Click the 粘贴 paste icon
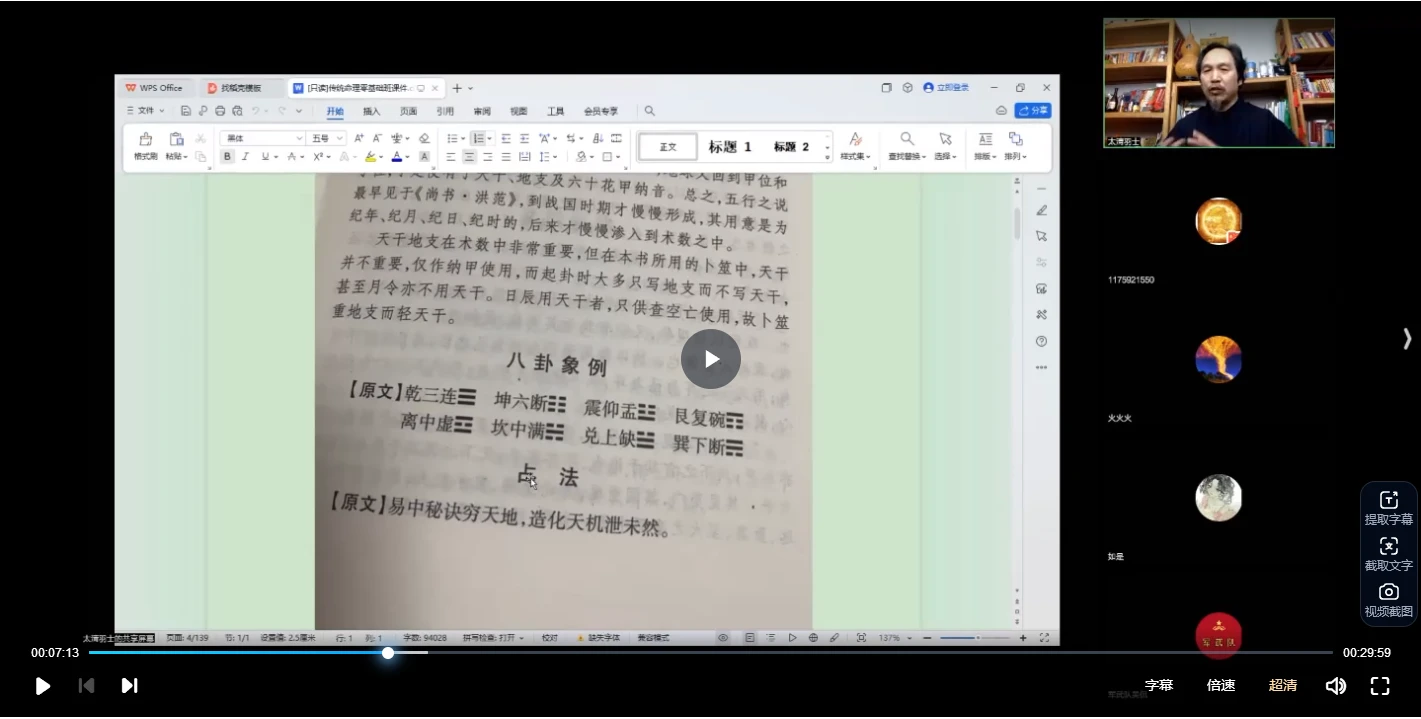The width and height of the screenshot is (1421, 719). [x=177, y=146]
